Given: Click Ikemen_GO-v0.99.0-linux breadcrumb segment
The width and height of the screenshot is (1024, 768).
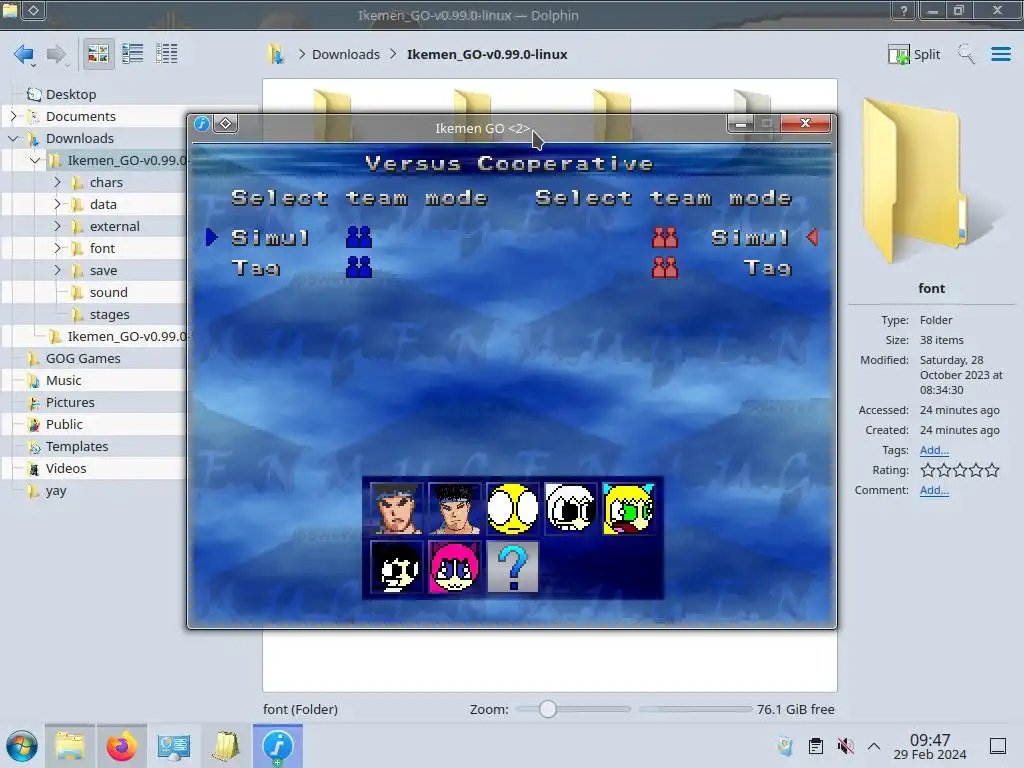Looking at the screenshot, I should [x=487, y=54].
